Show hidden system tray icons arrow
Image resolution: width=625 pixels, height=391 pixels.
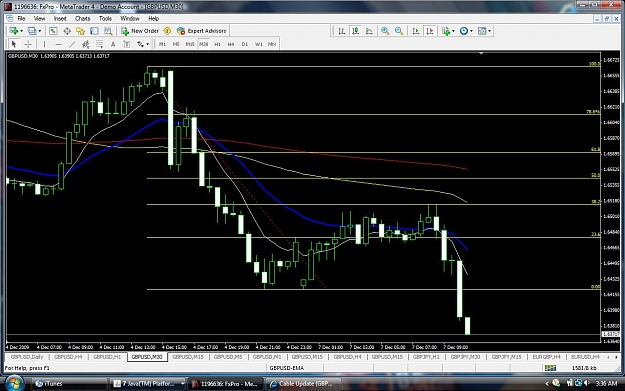(546, 383)
